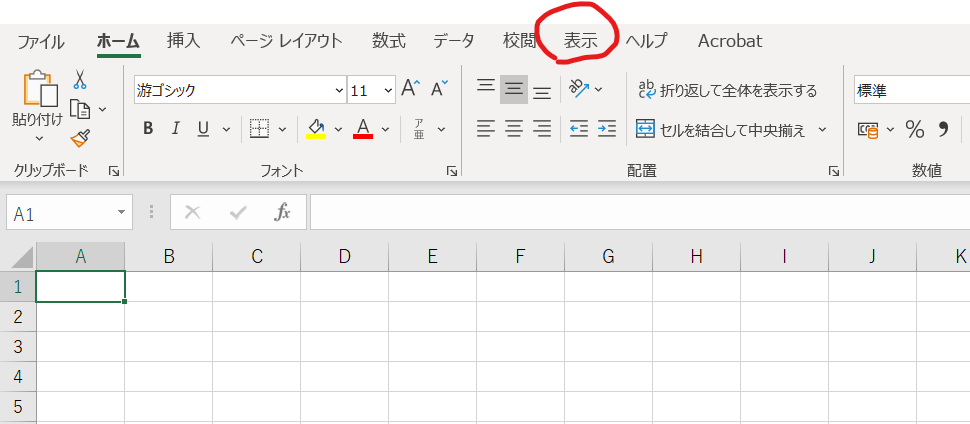Image resolution: width=970 pixels, height=424 pixels.
Task: Expand the font name dropdown arrow
Action: tap(340, 90)
